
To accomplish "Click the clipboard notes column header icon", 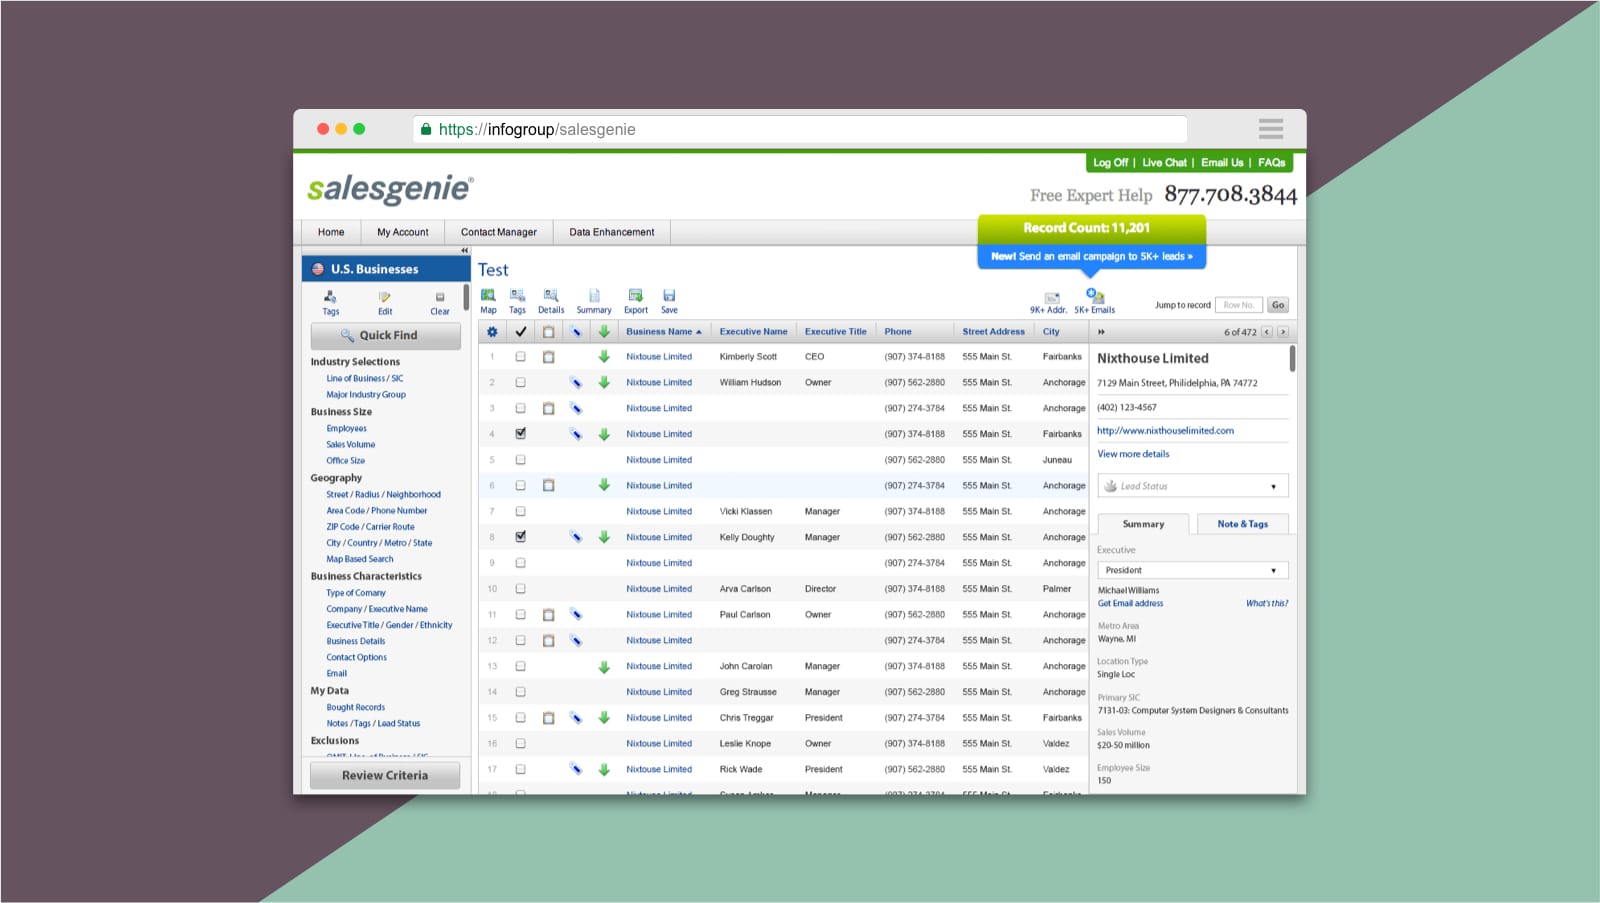I will 548,332.
